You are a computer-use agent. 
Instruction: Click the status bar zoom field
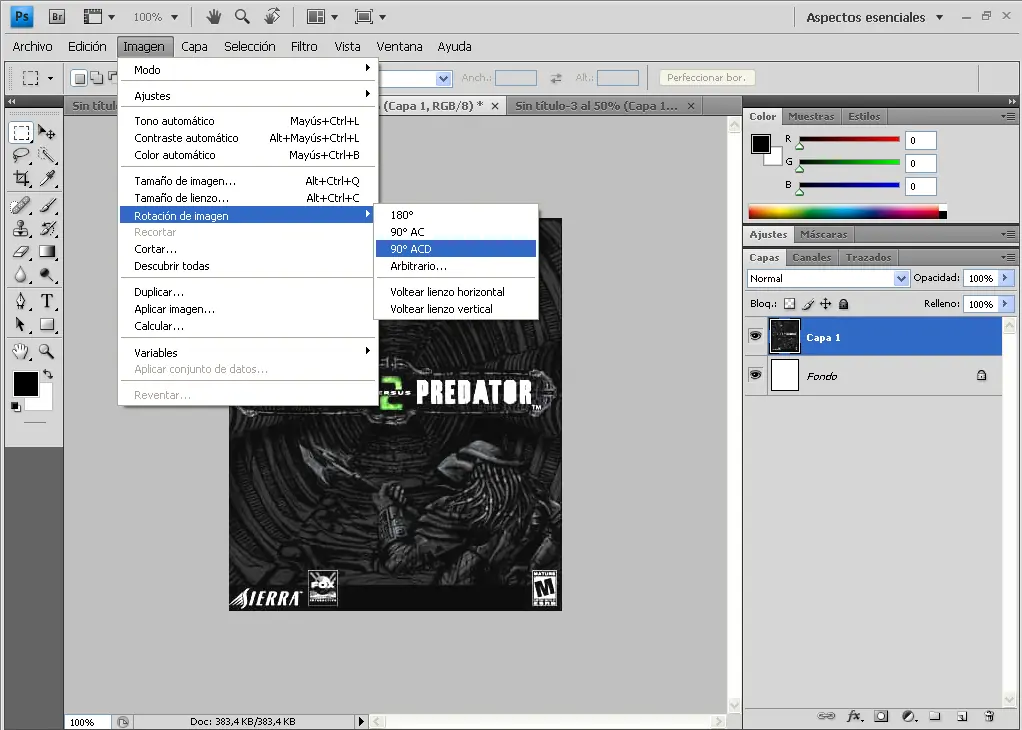(88, 722)
